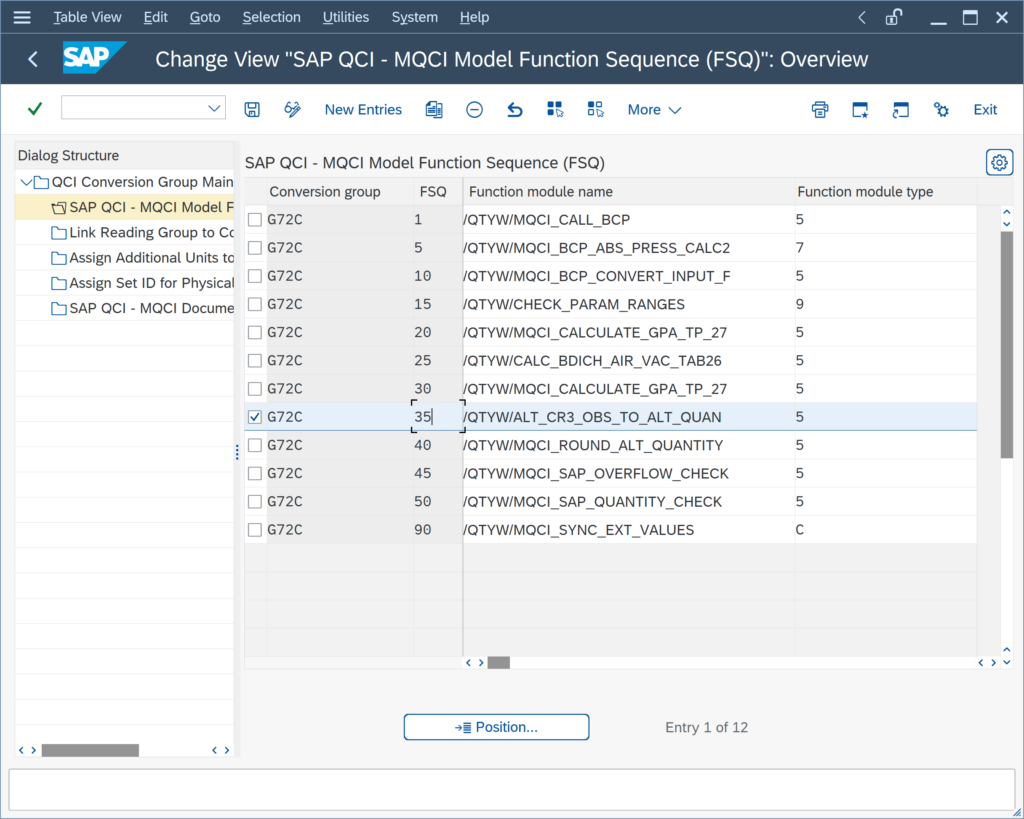Click the Exit button
The height and width of the screenshot is (819, 1024).
(x=985, y=110)
